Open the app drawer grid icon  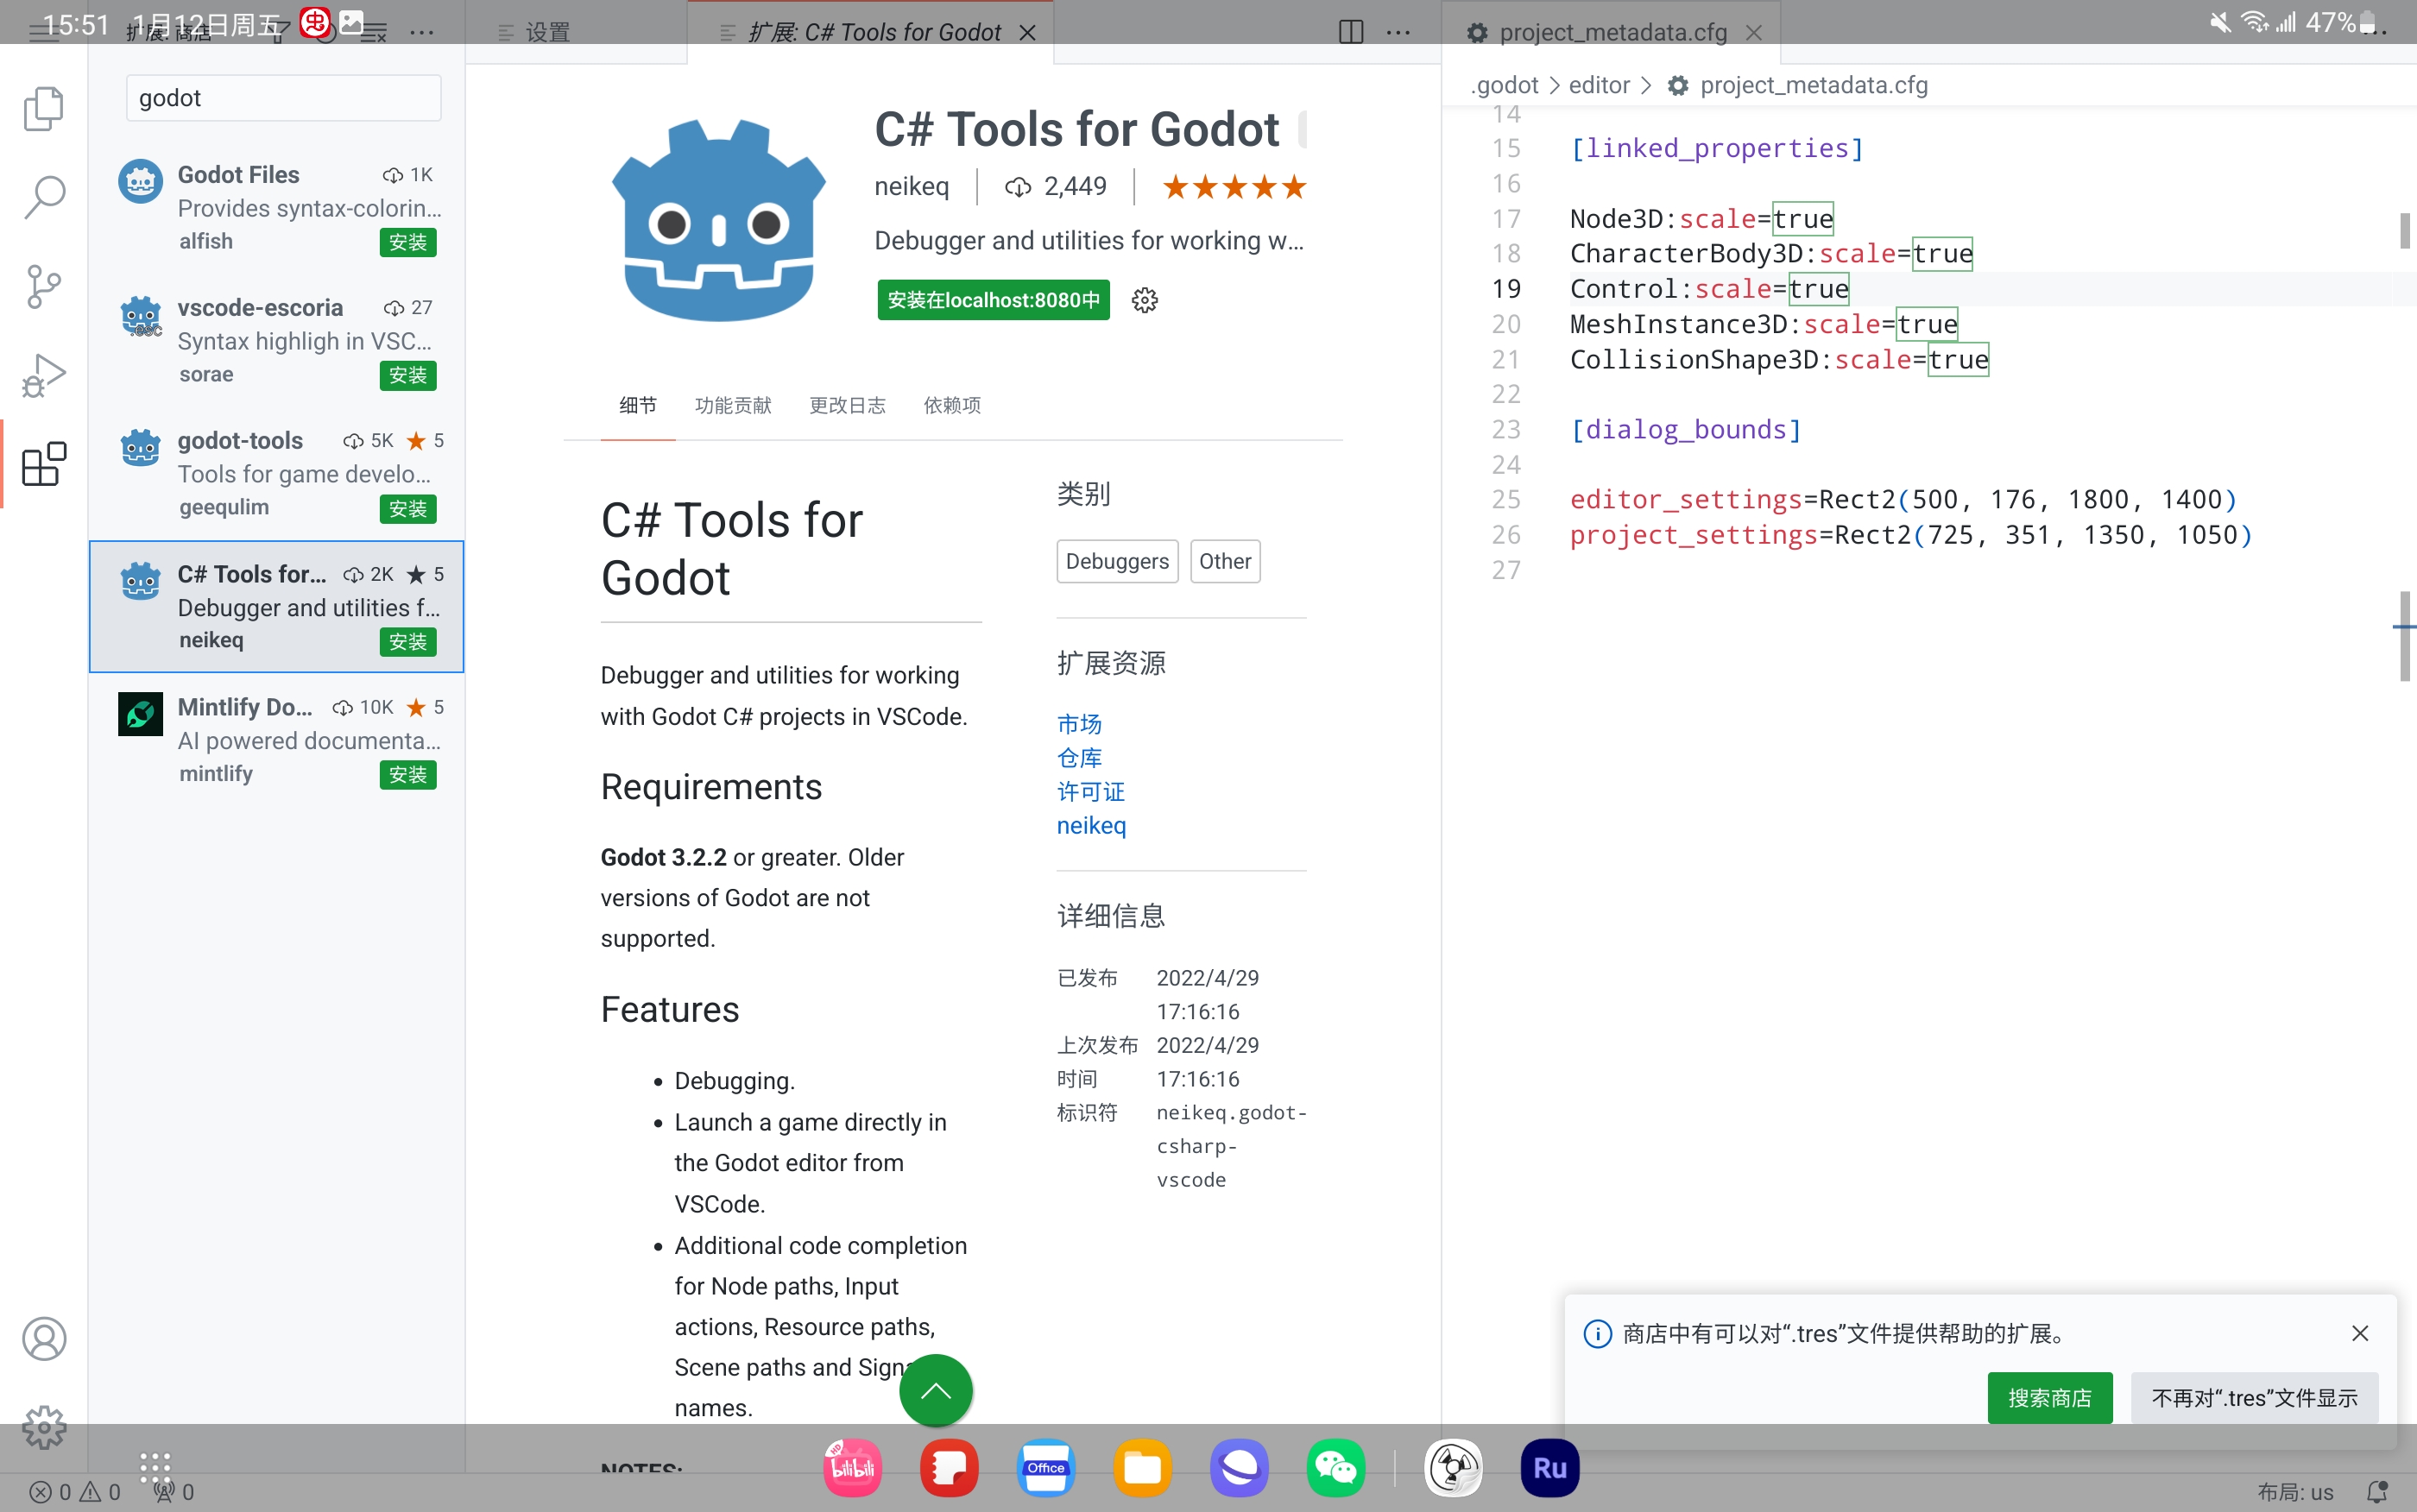155,1468
